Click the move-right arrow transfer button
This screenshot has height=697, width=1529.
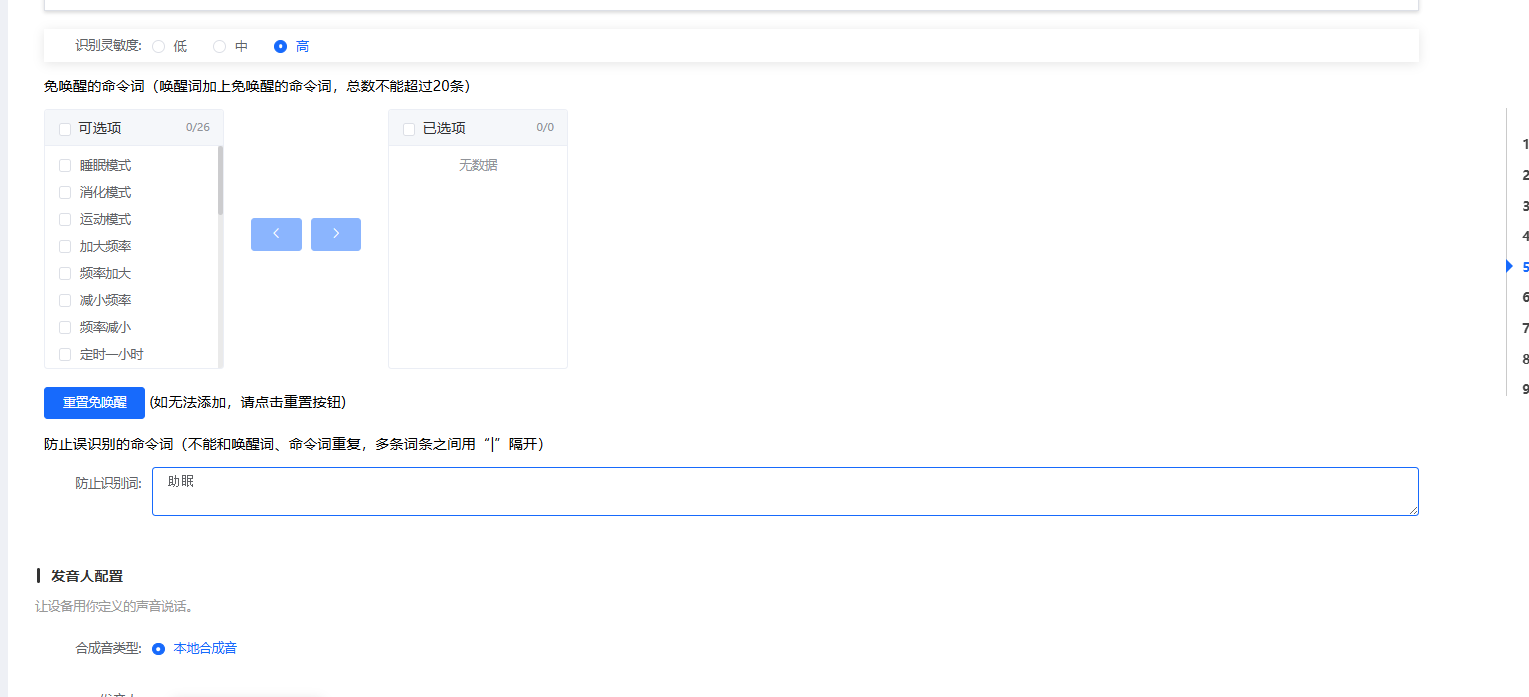pyautogui.click(x=336, y=234)
